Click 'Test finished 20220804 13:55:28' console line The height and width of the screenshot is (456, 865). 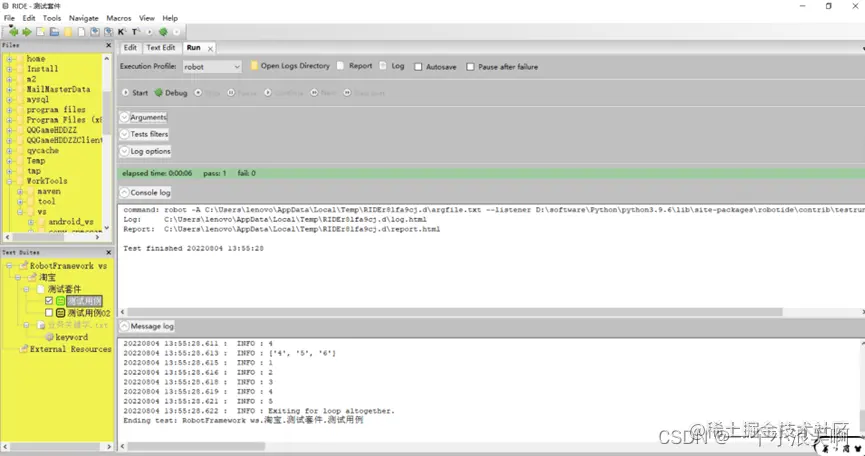pos(194,249)
